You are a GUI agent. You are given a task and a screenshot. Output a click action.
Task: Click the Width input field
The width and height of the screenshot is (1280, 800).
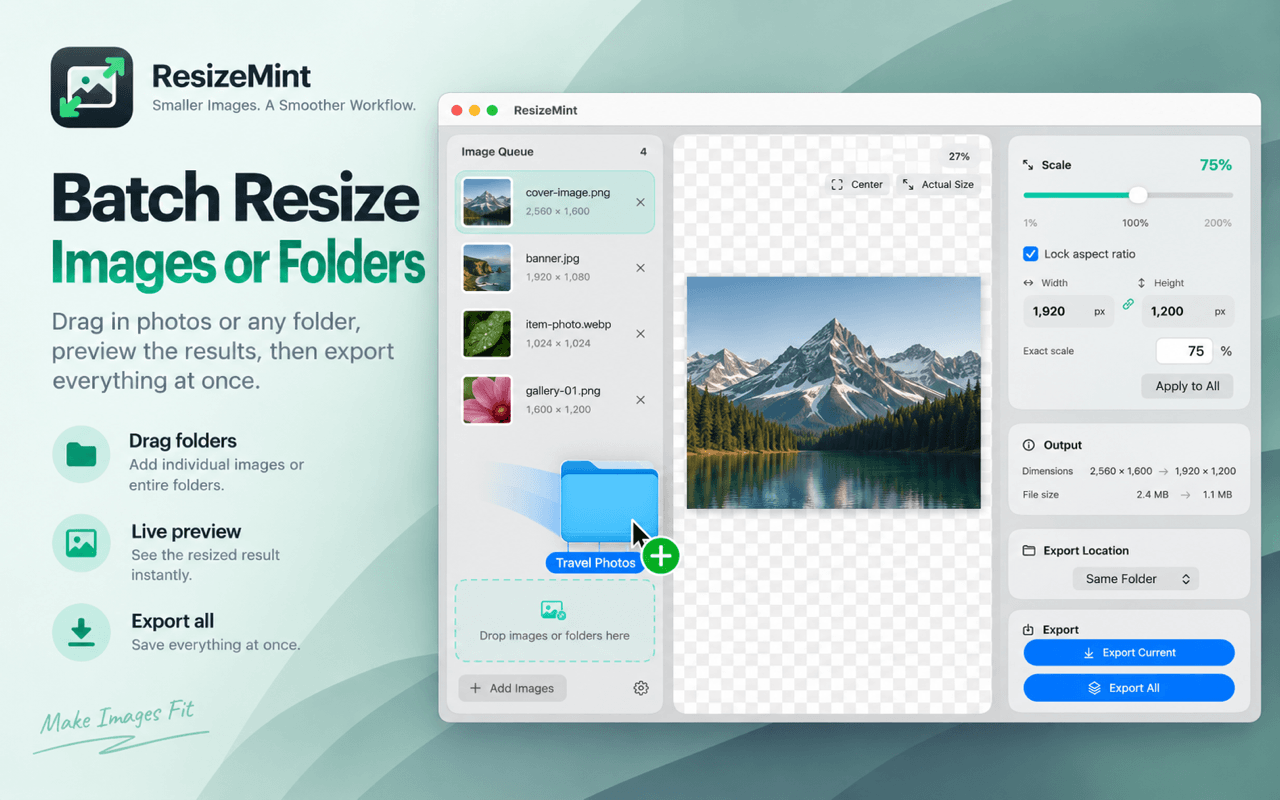coord(1068,312)
